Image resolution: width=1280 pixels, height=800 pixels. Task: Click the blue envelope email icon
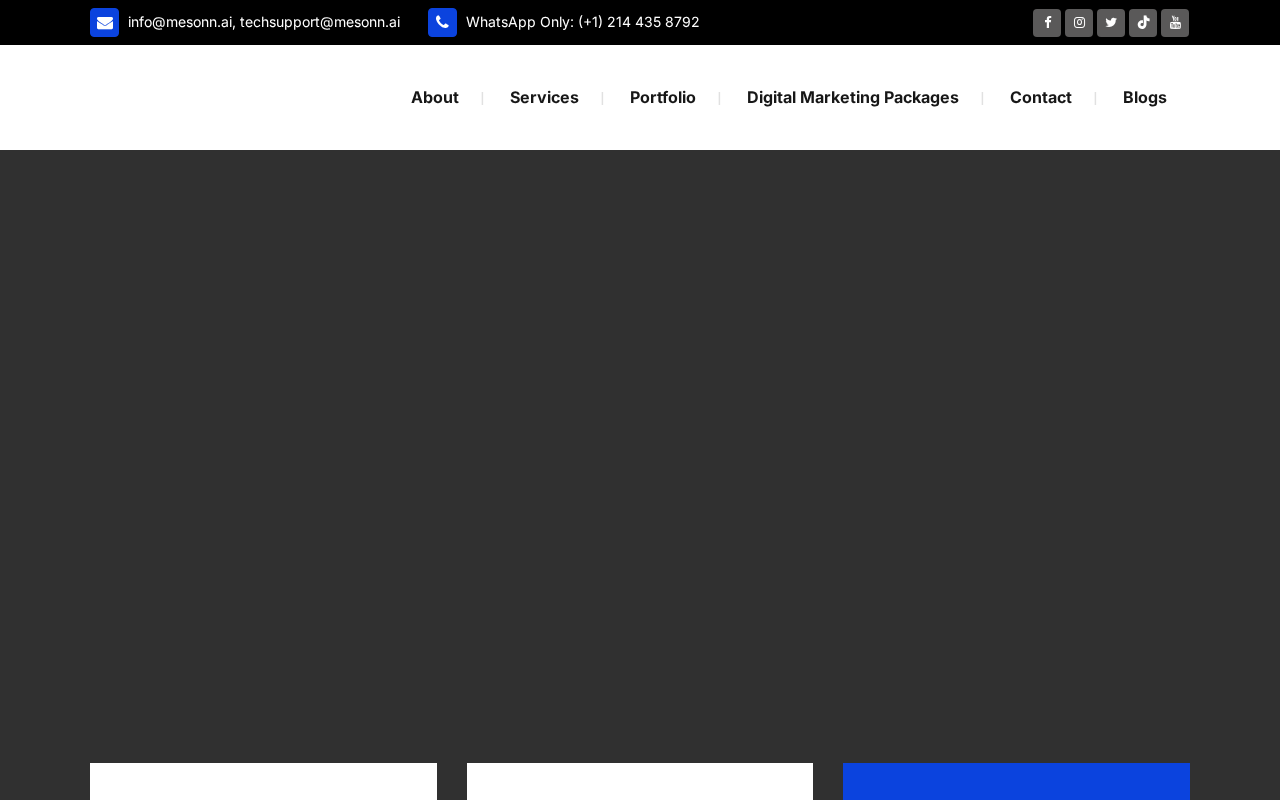coord(104,22)
